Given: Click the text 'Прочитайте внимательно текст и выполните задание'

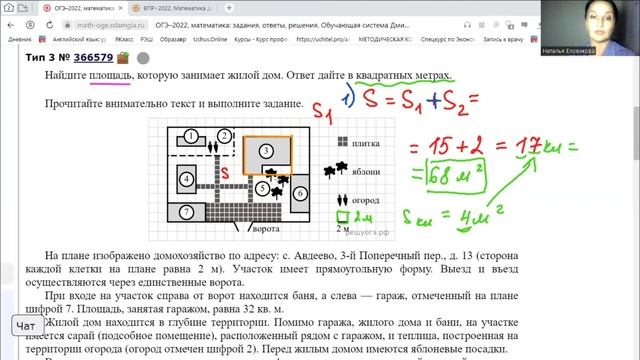Looking at the screenshot, I should coord(174,104).
